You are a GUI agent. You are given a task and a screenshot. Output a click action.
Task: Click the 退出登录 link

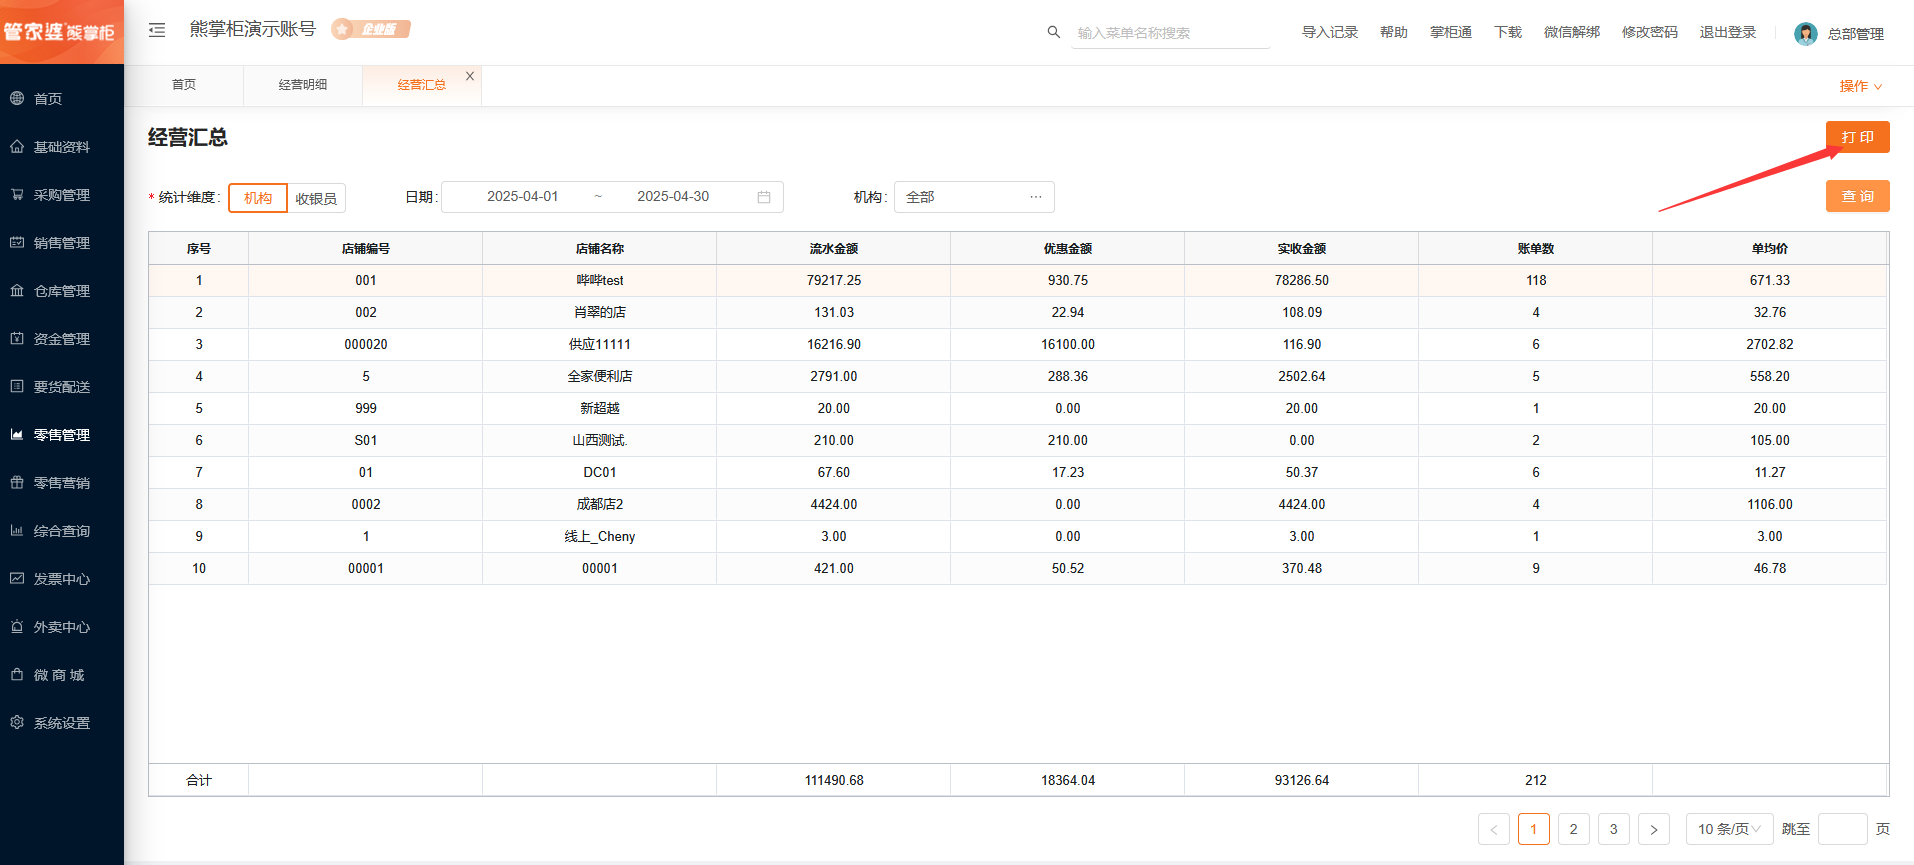click(x=1727, y=32)
